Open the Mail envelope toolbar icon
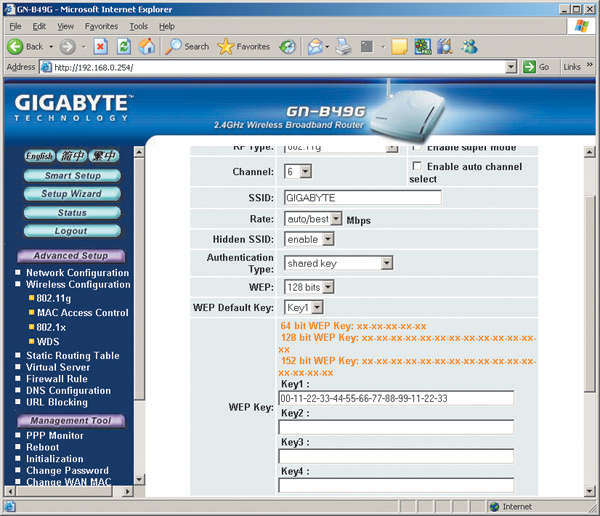Image resolution: width=600 pixels, height=516 pixels. 315,47
